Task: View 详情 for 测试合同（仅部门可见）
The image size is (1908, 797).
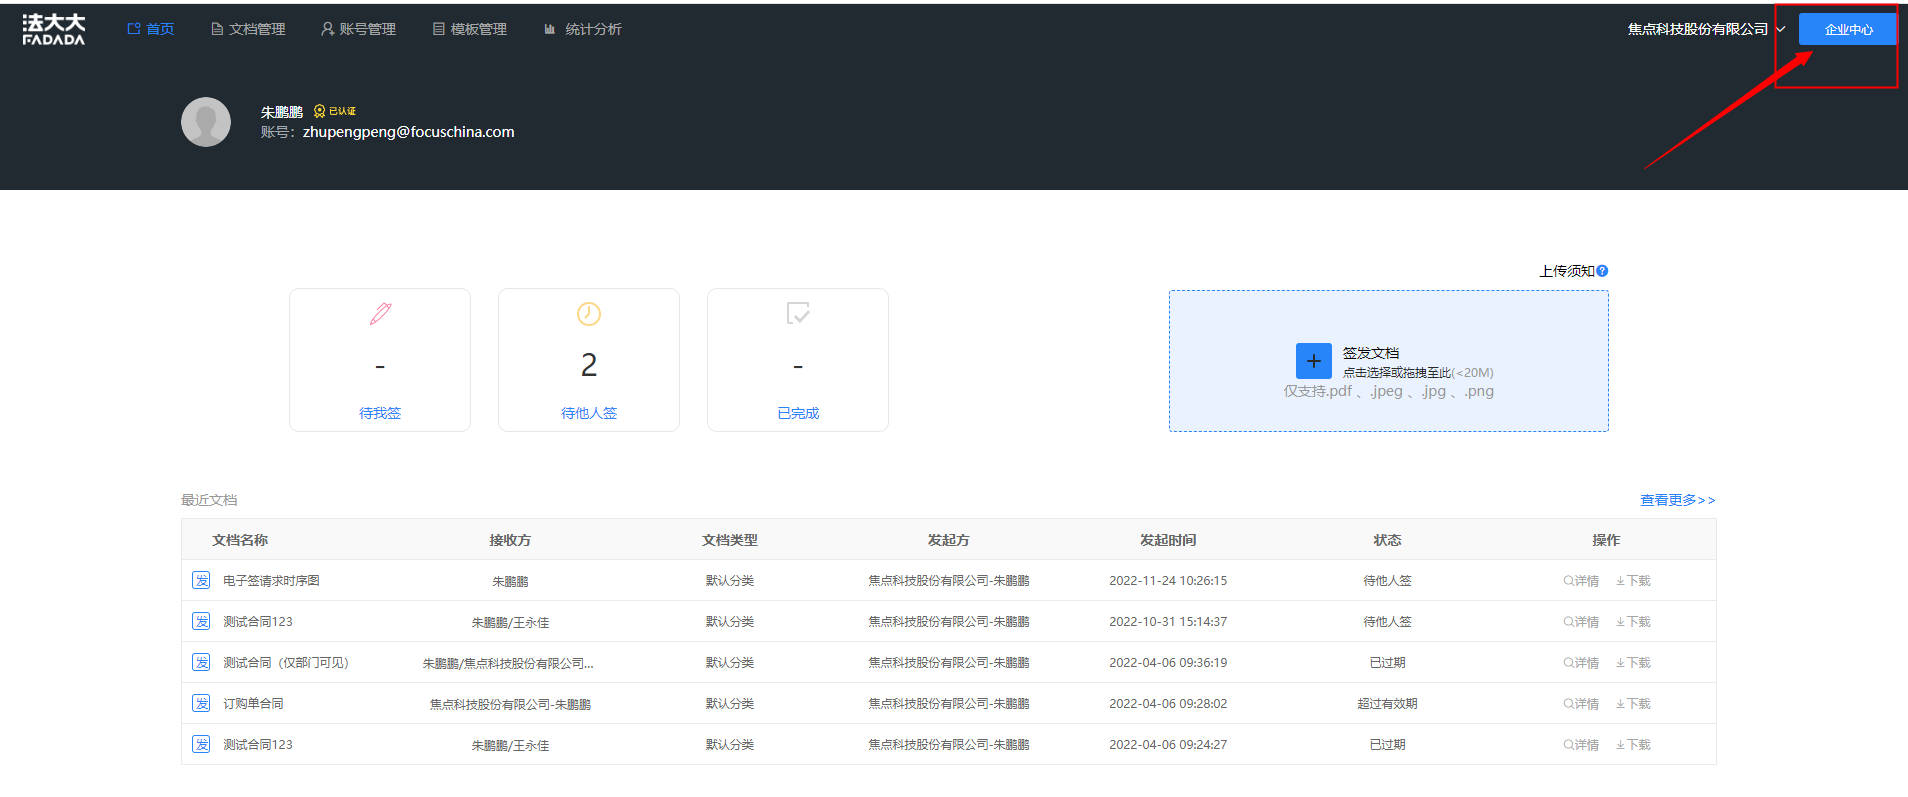Action: coord(1581,663)
